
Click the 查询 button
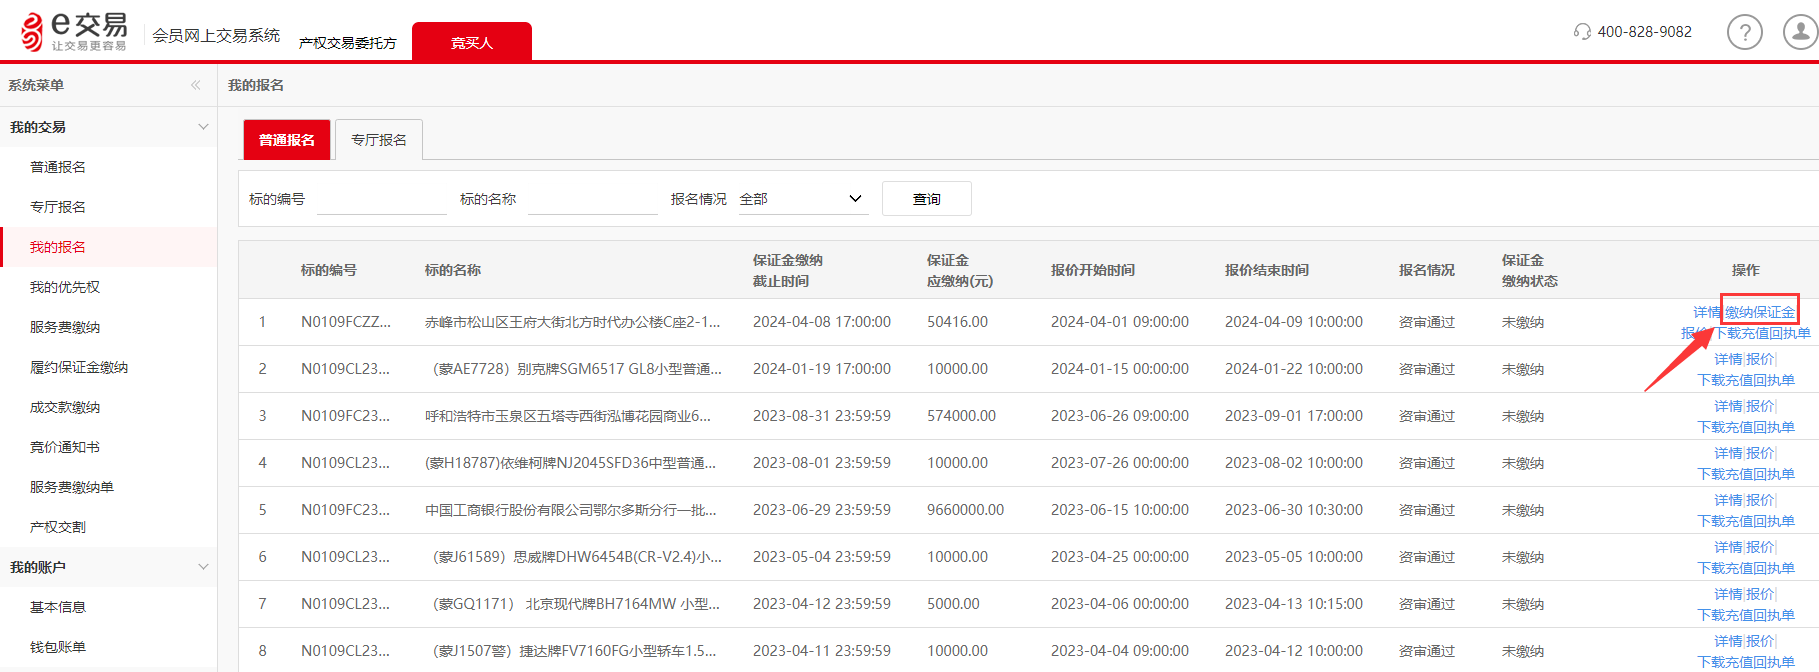pyautogui.click(x=927, y=199)
